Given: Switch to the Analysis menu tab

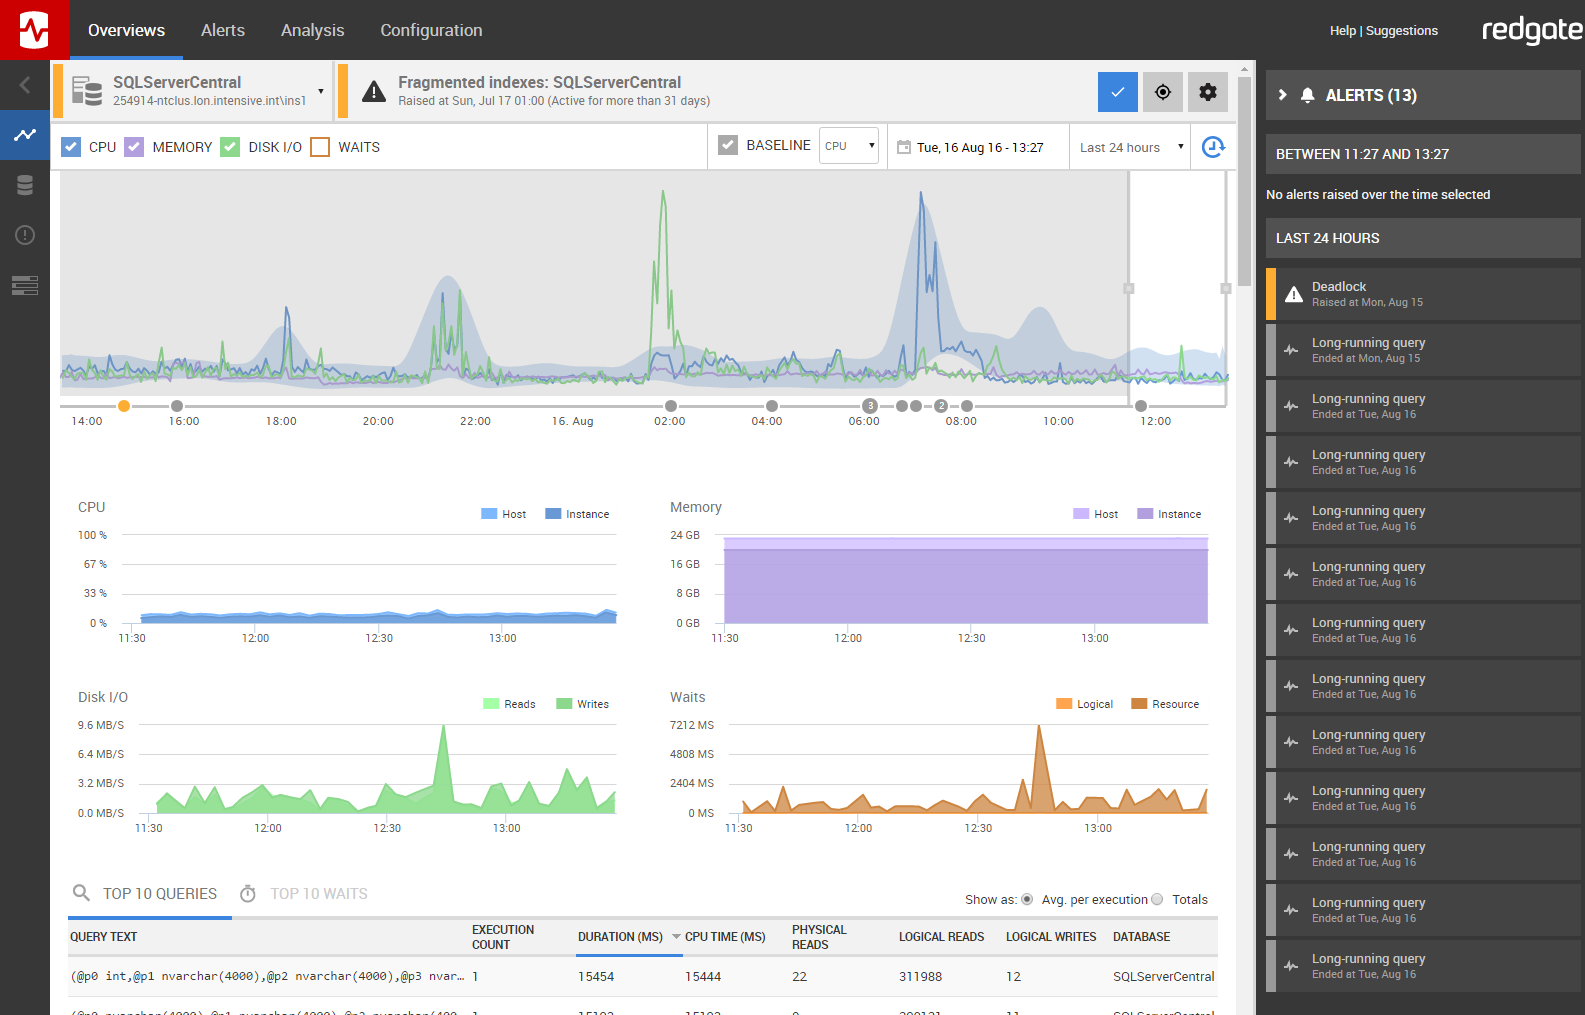Looking at the screenshot, I should [x=312, y=30].
